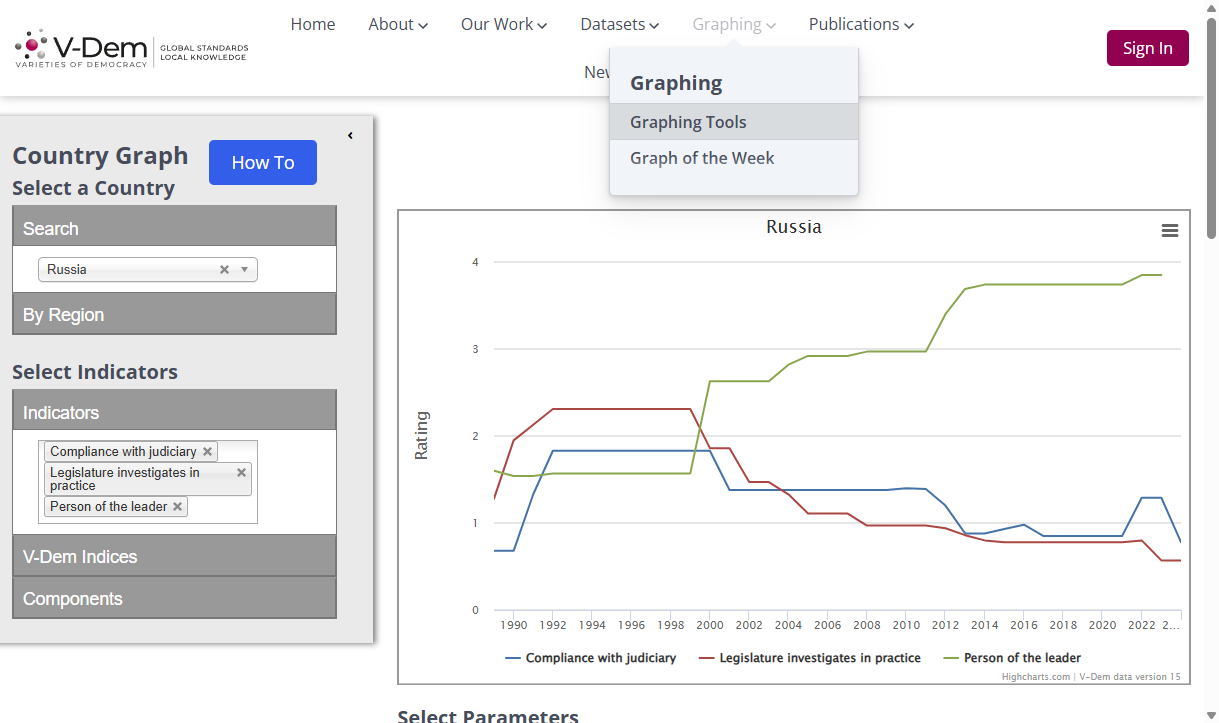
Task: Click the Select a Country heading
Action: [x=93, y=188]
